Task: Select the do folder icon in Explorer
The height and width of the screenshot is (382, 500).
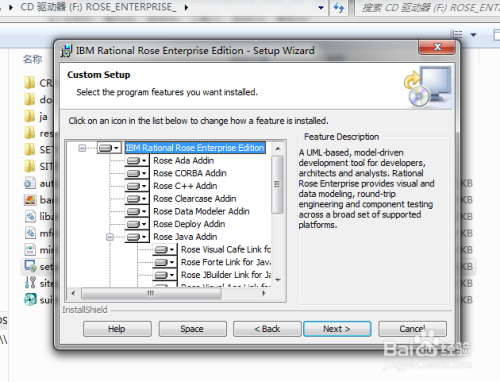Action: pos(29,99)
